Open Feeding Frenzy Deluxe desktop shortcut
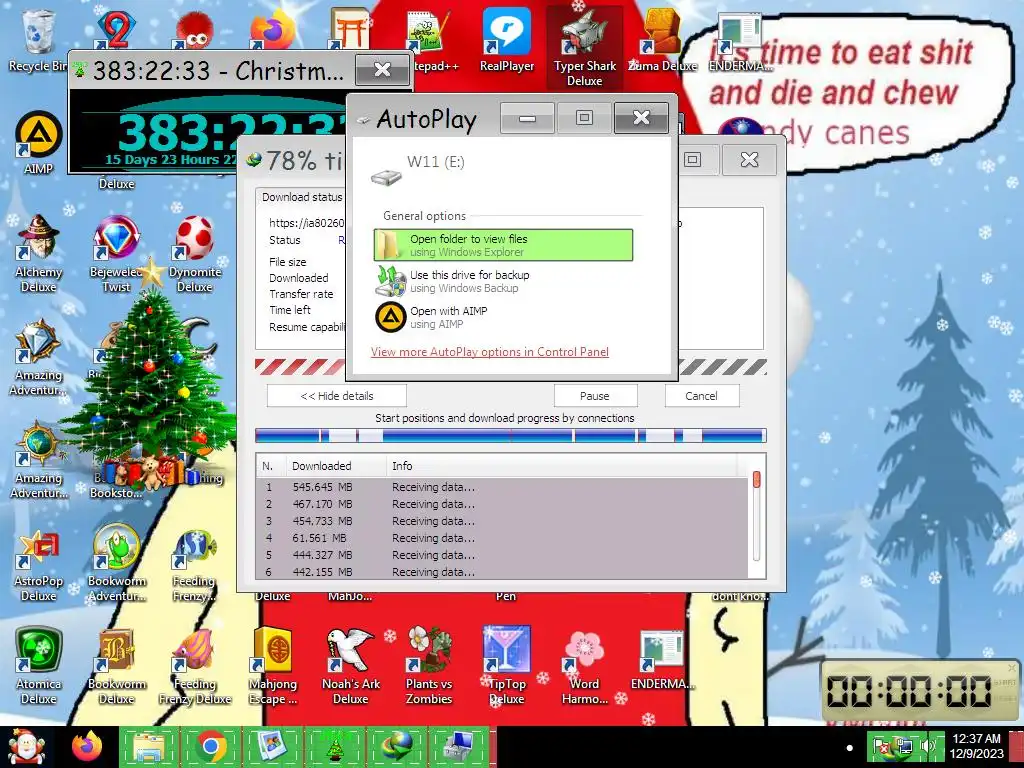The height and width of the screenshot is (768, 1024). pos(195,666)
